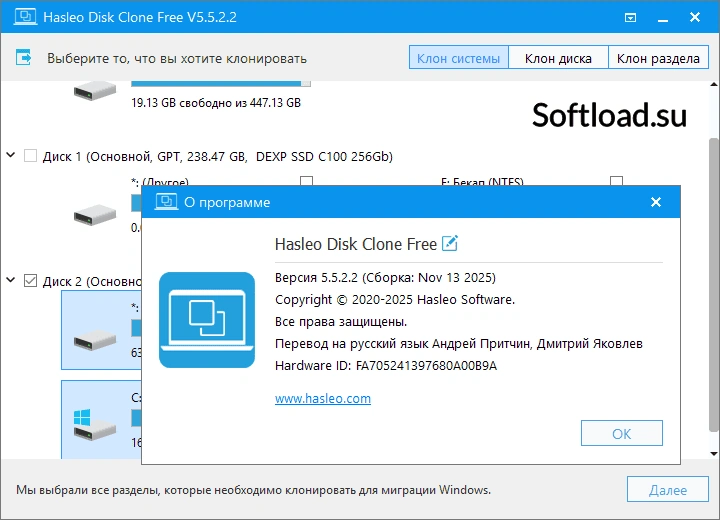Close the О программе dialog
The height and width of the screenshot is (520, 720).
[656, 202]
